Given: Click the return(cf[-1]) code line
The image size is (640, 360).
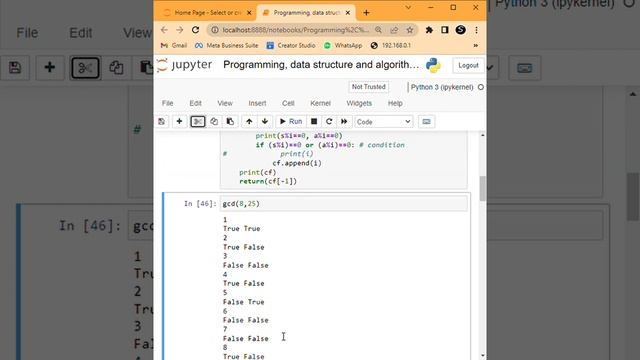Looking at the screenshot, I should coord(268,181).
